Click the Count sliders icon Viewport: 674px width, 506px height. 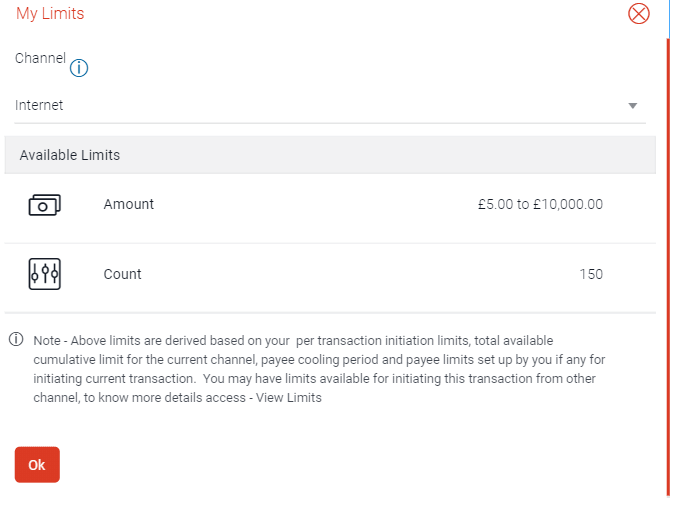pyautogui.click(x=44, y=274)
